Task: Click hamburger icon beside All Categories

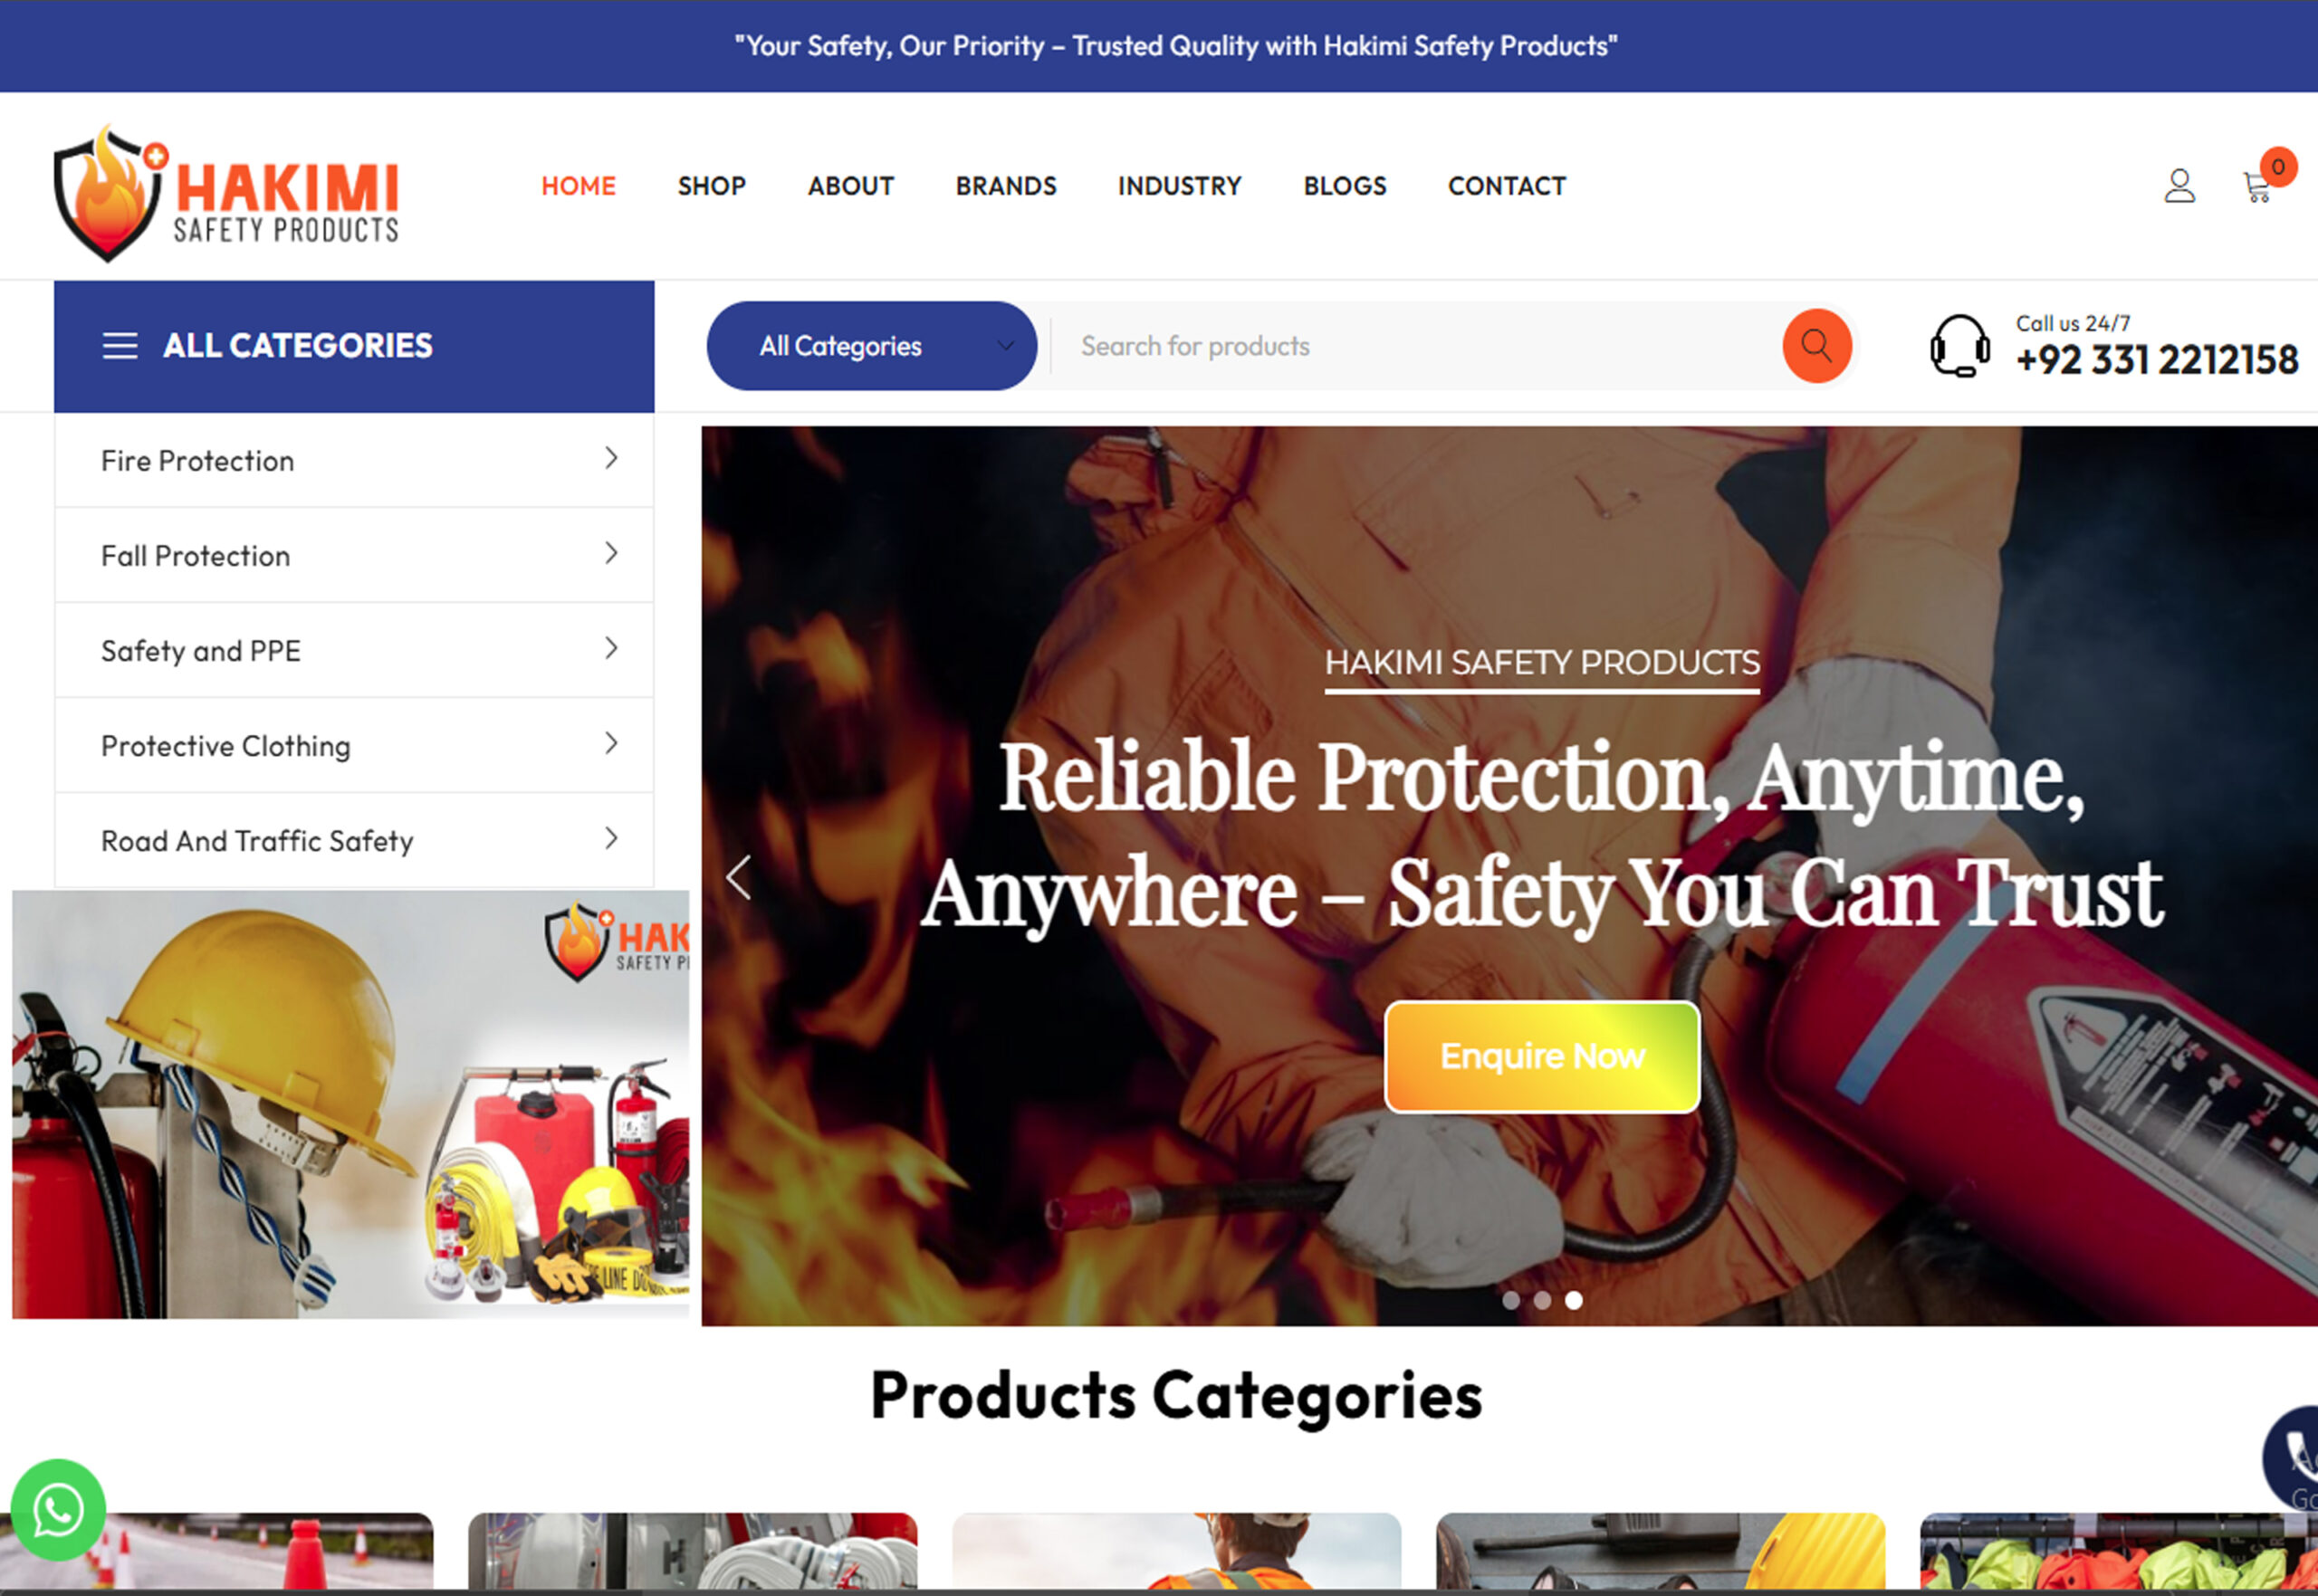Action: [120, 346]
